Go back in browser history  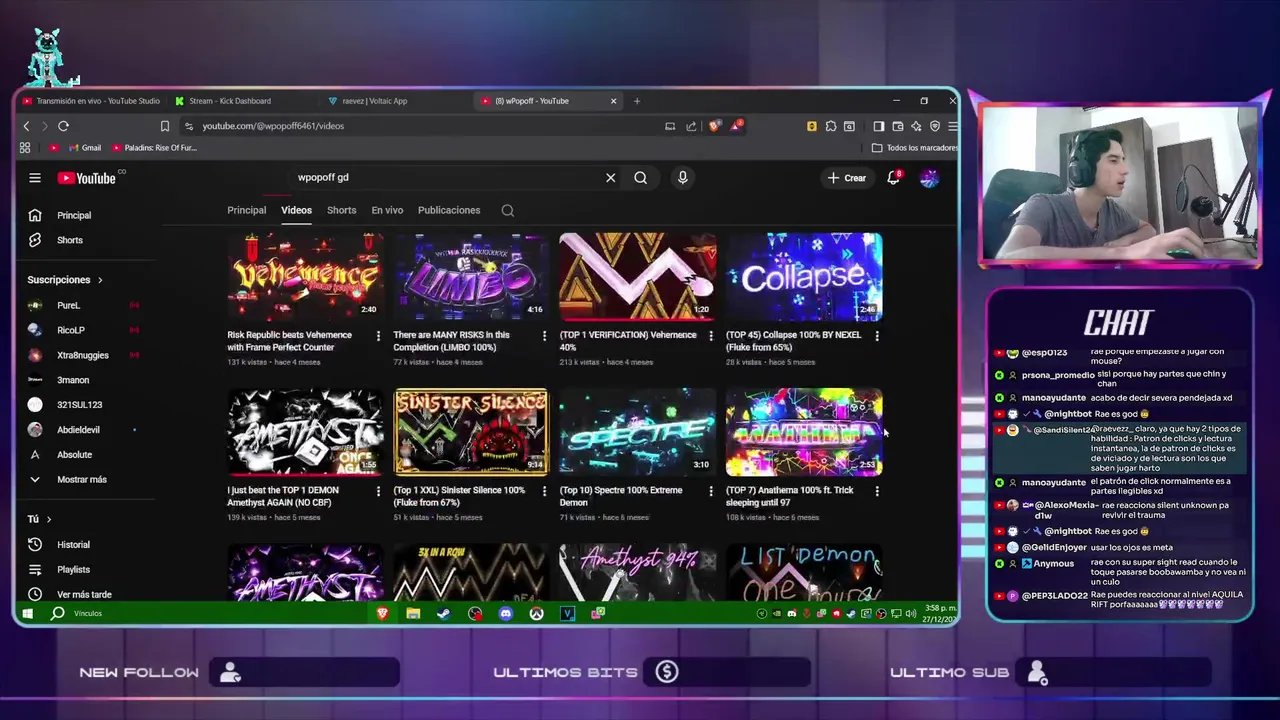pyautogui.click(x=27, y=126)
